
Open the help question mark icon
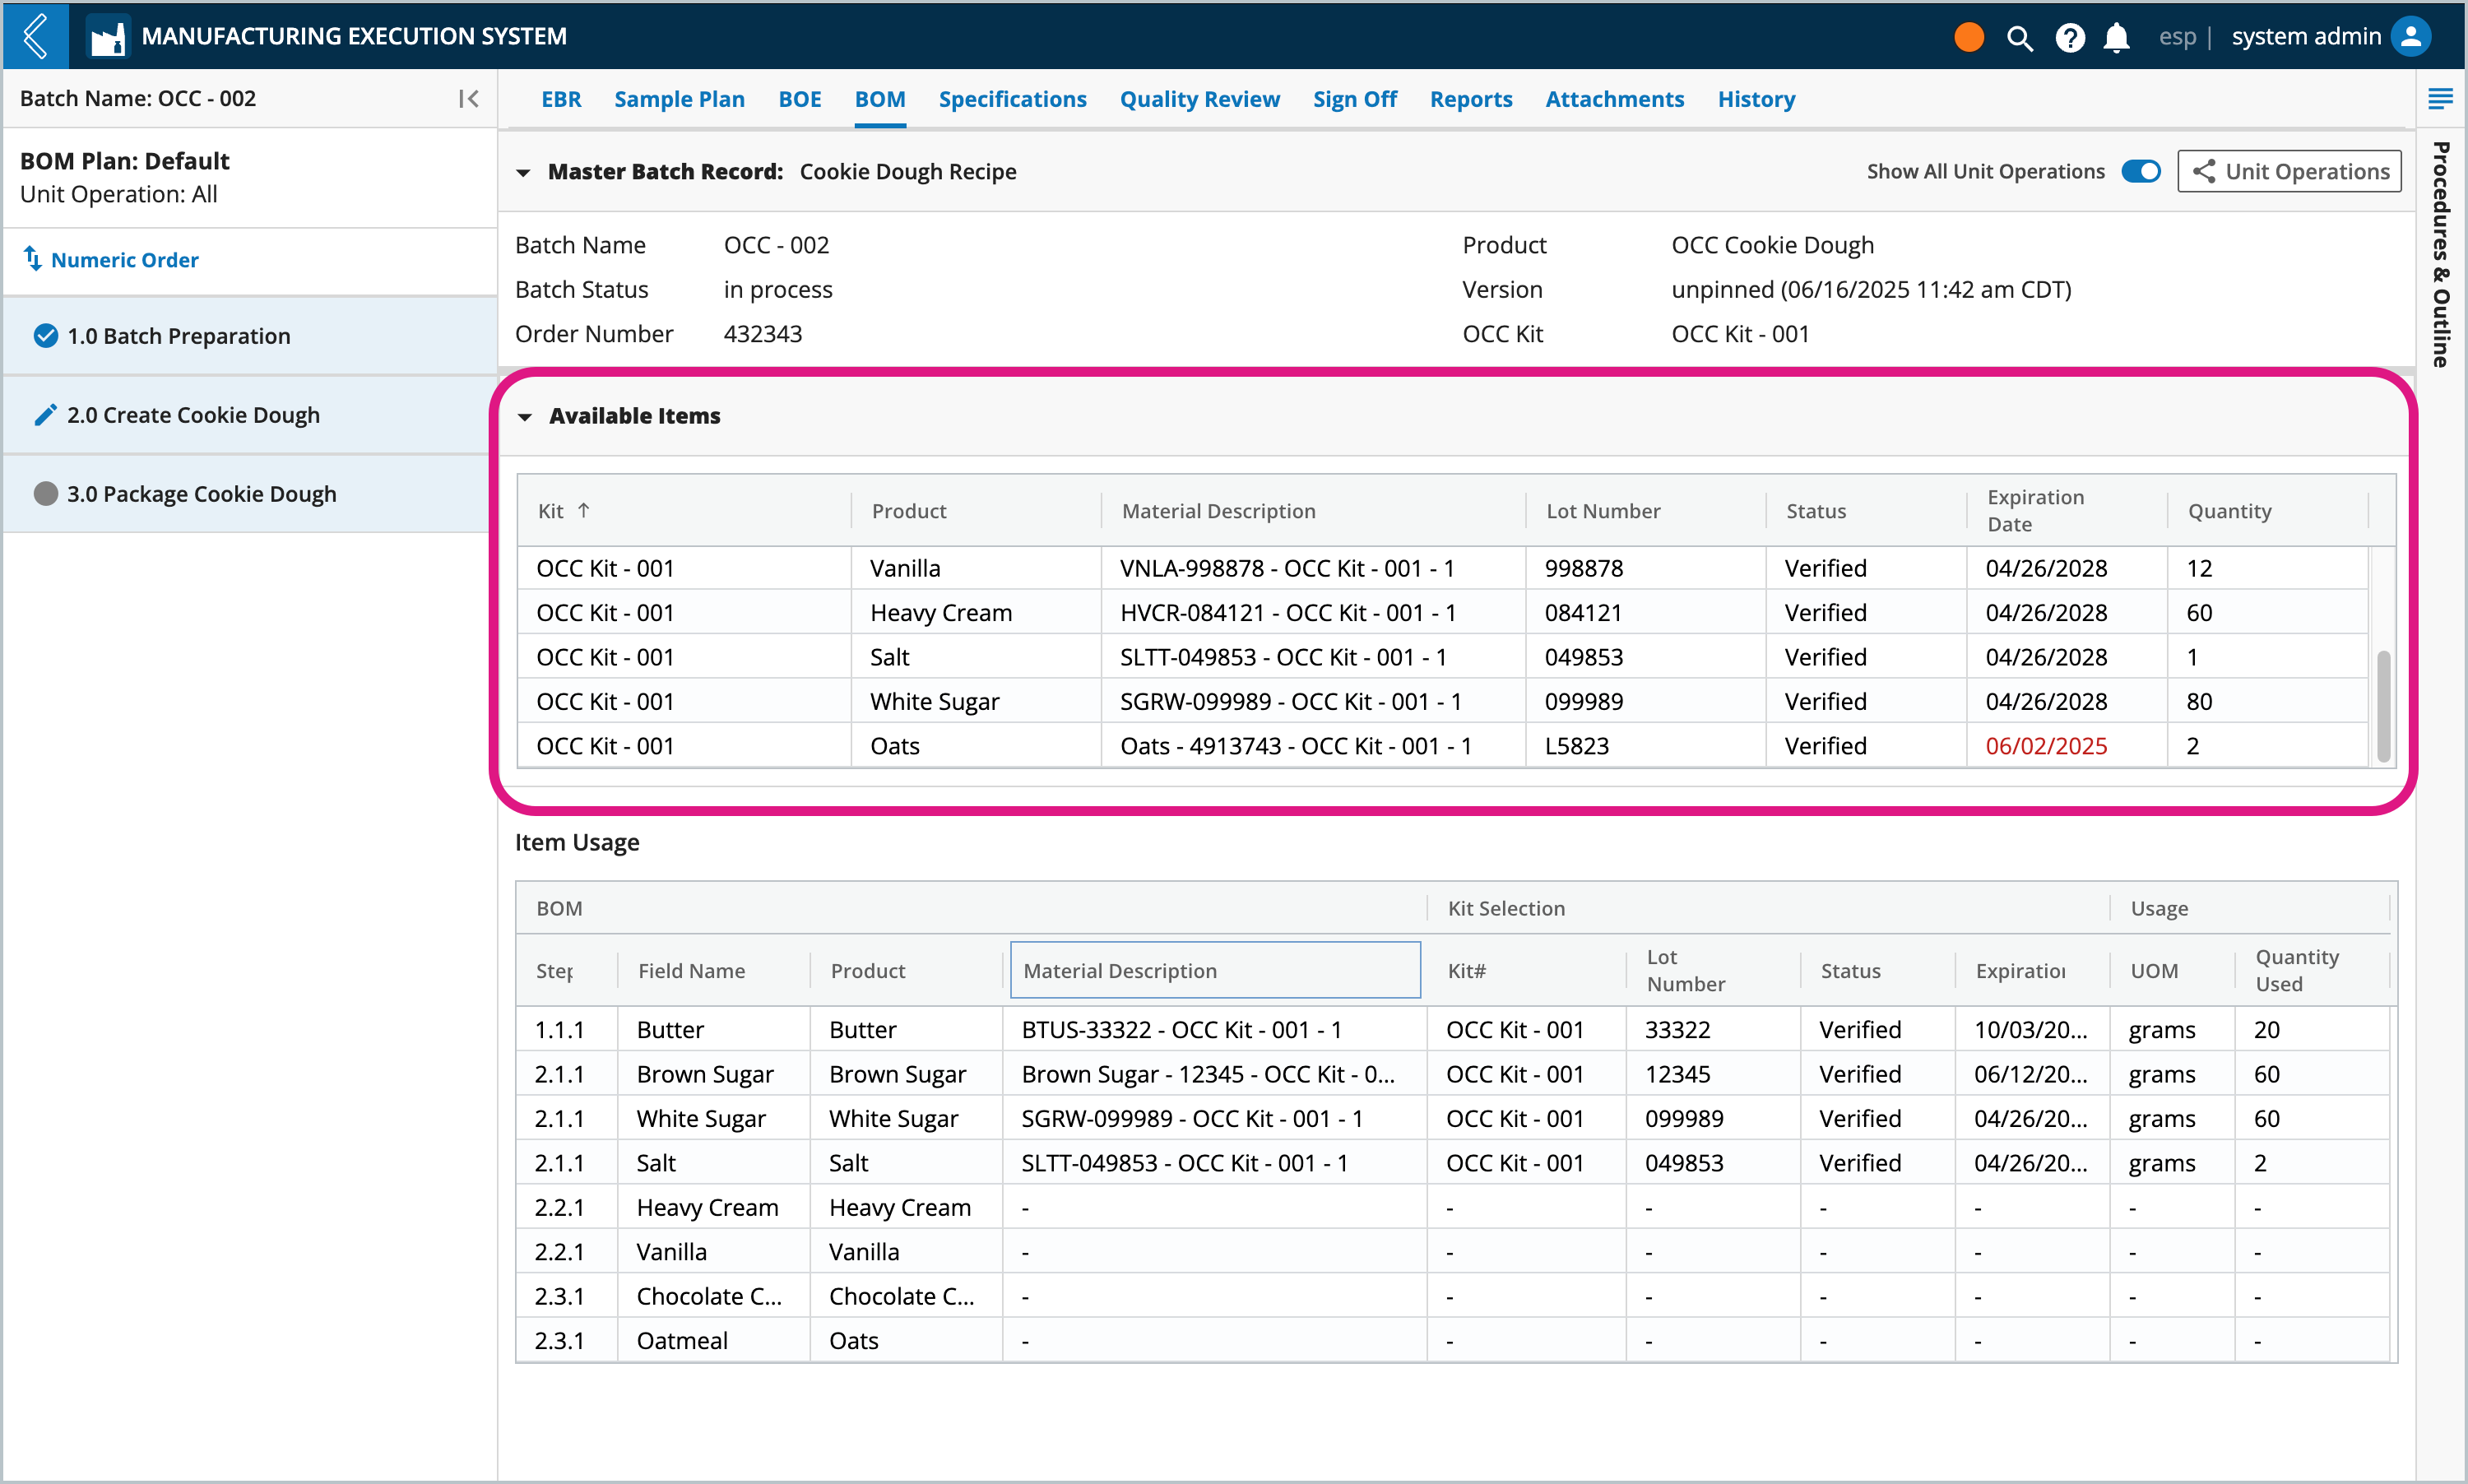2069,38
